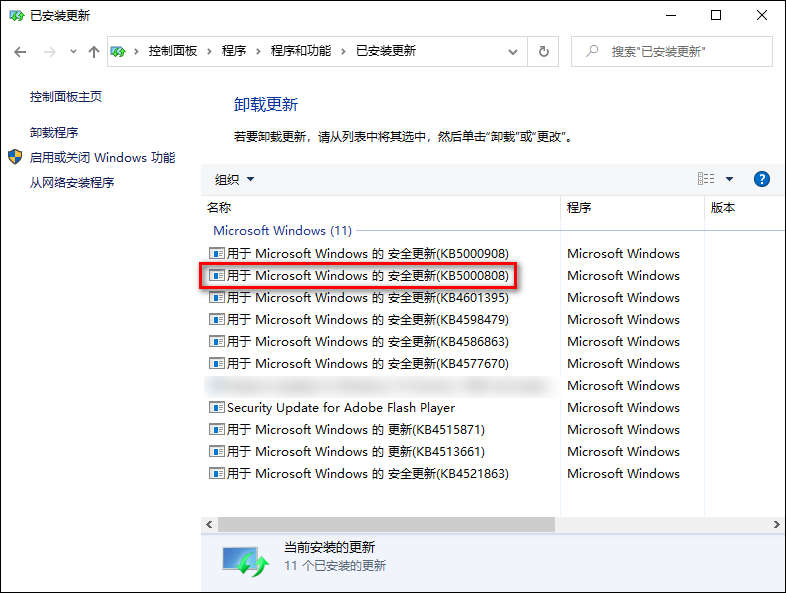Select Security Update for Adobe Flash Player
786x593 pixels.
[x=332, y=408]
